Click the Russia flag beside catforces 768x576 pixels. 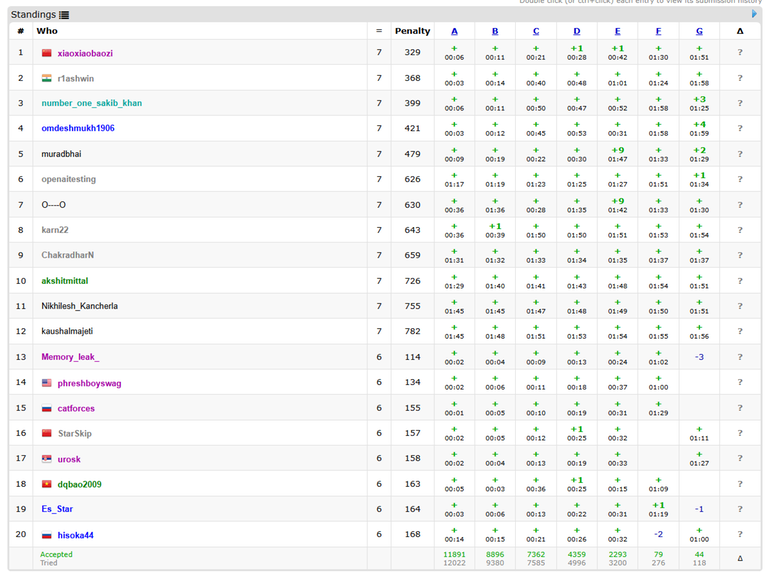pyautogui.click(x=46, y=408)
